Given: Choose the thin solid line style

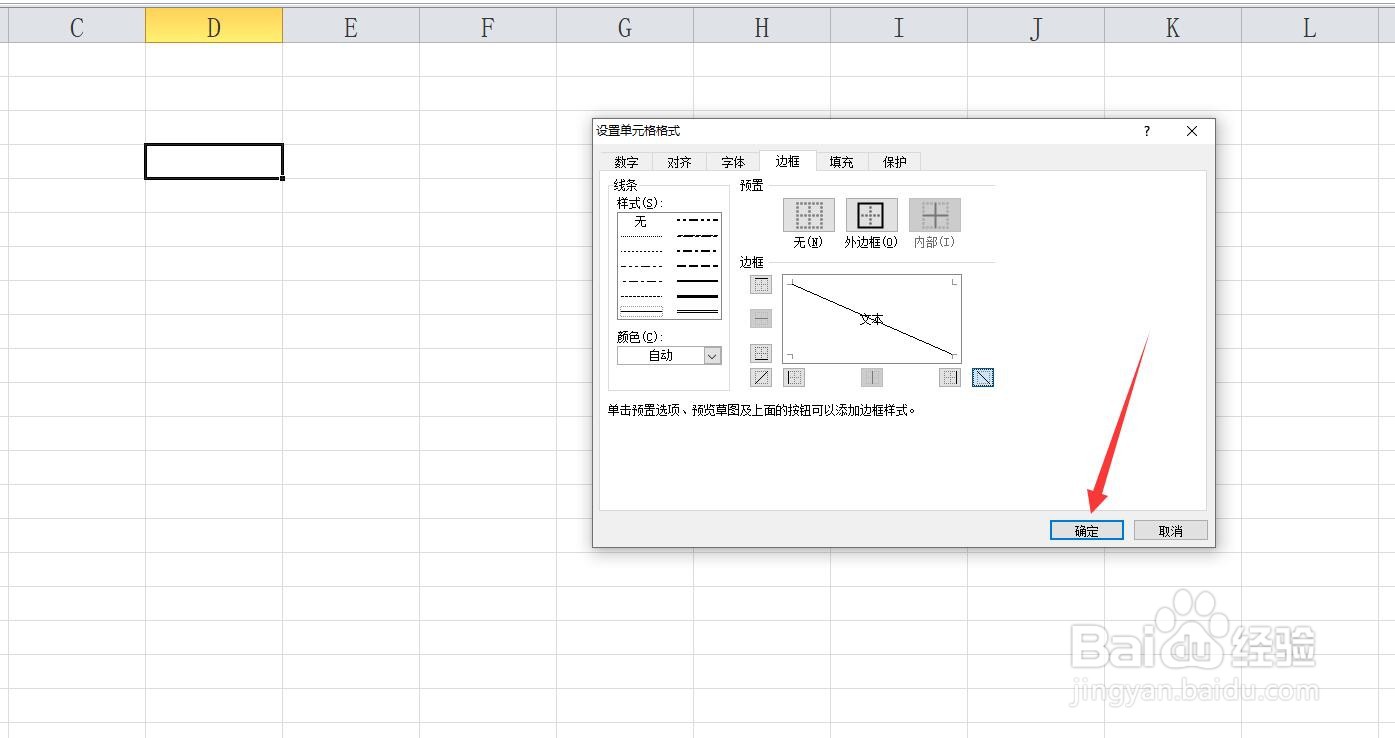Looking at the screenshot, I should coord(641,311).
